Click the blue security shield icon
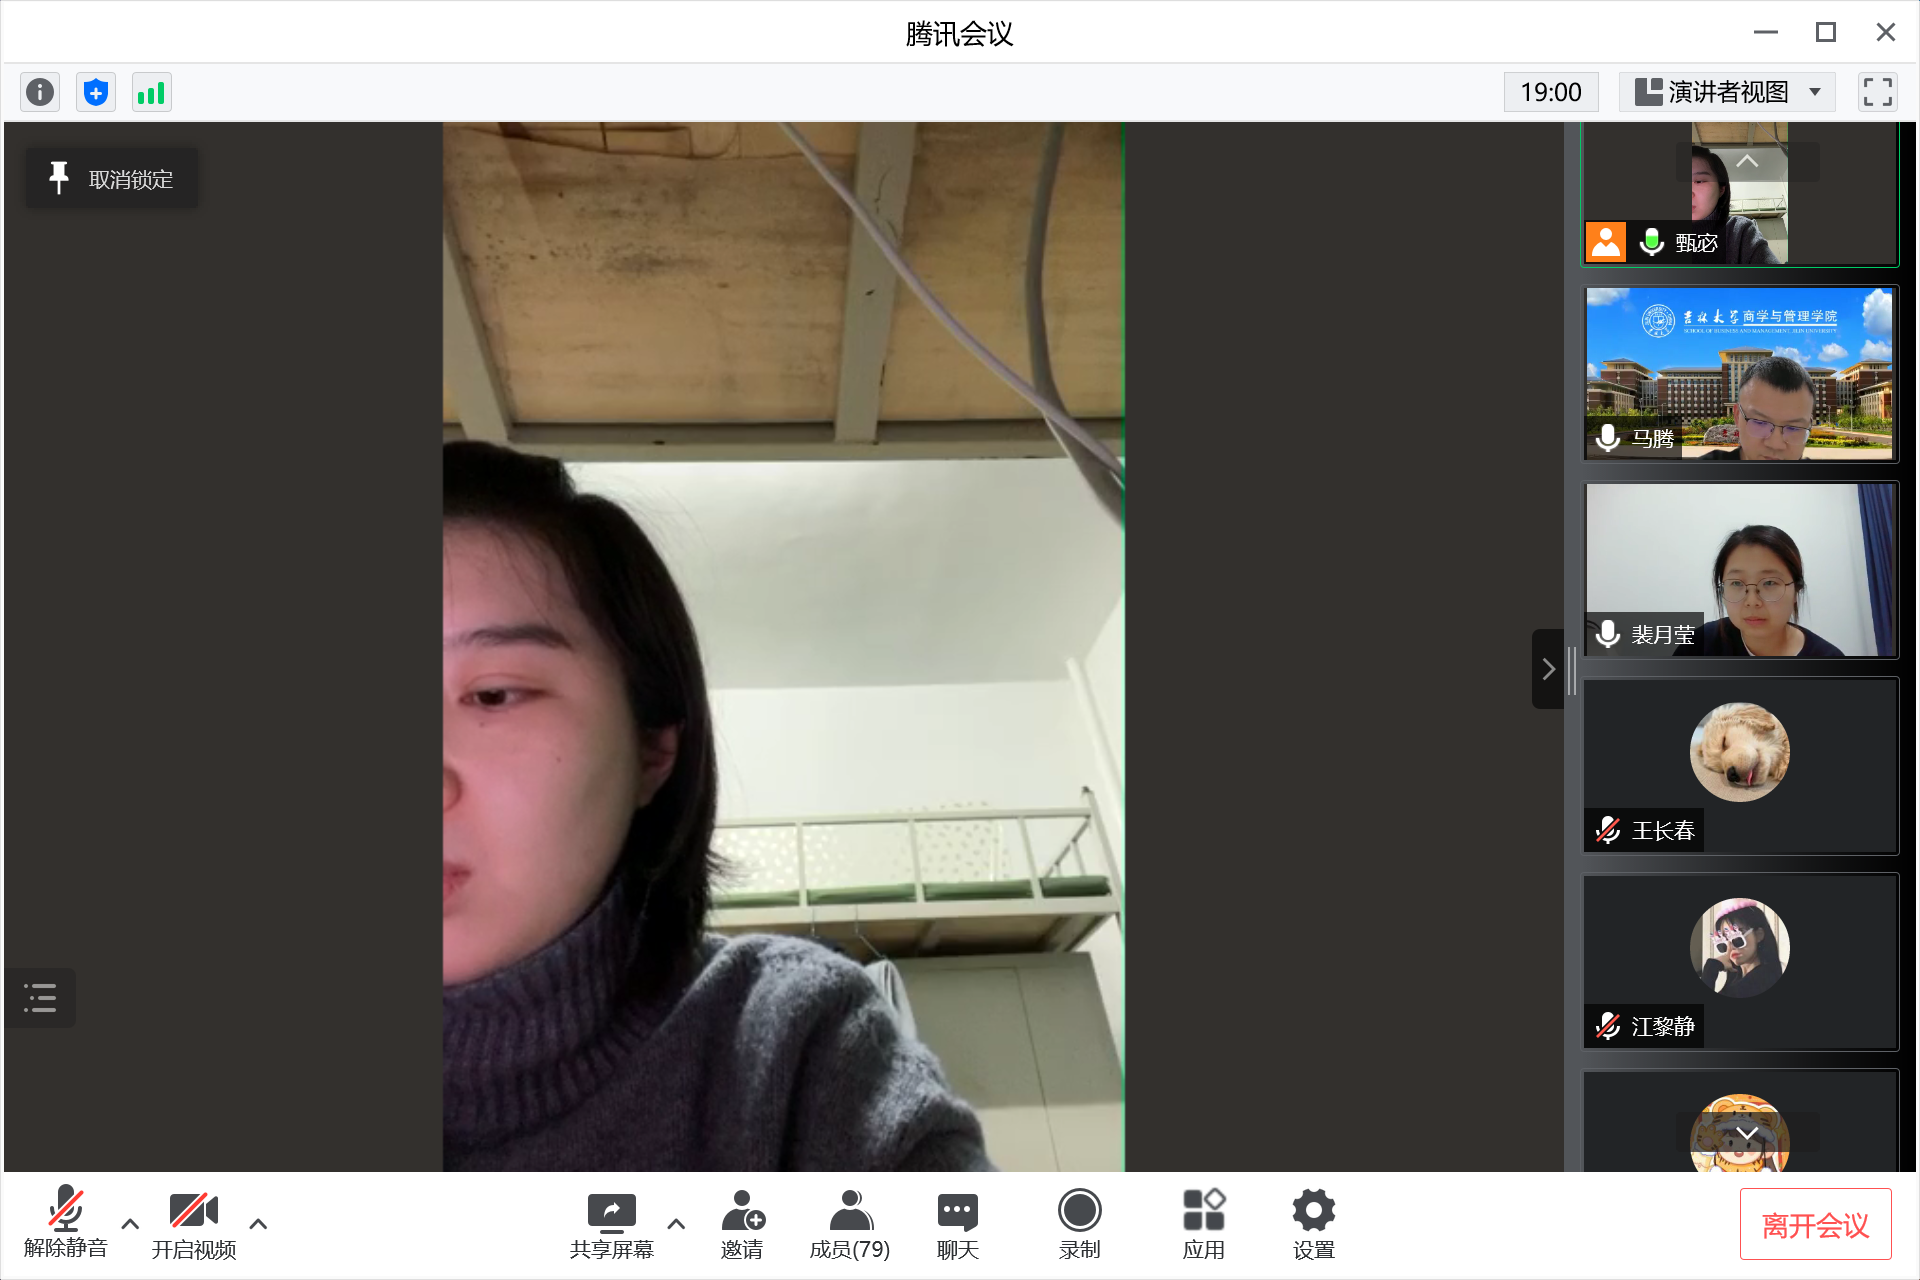1920x1280 pixels. [96, 93]
